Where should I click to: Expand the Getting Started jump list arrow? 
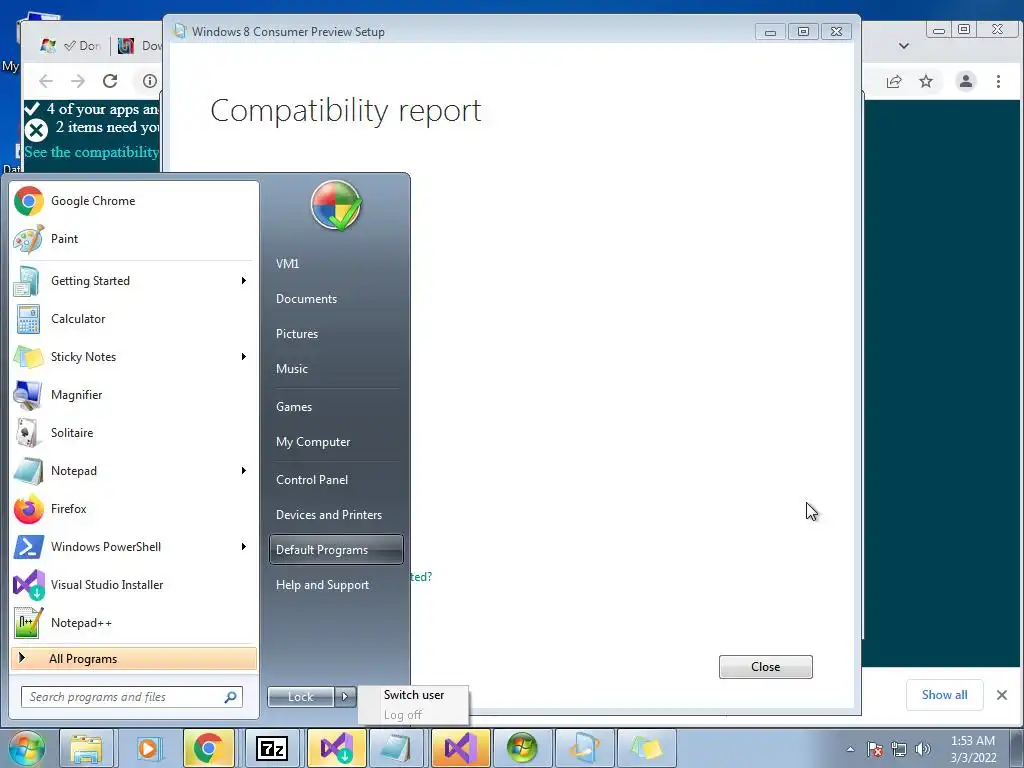[x=244, y=281]
